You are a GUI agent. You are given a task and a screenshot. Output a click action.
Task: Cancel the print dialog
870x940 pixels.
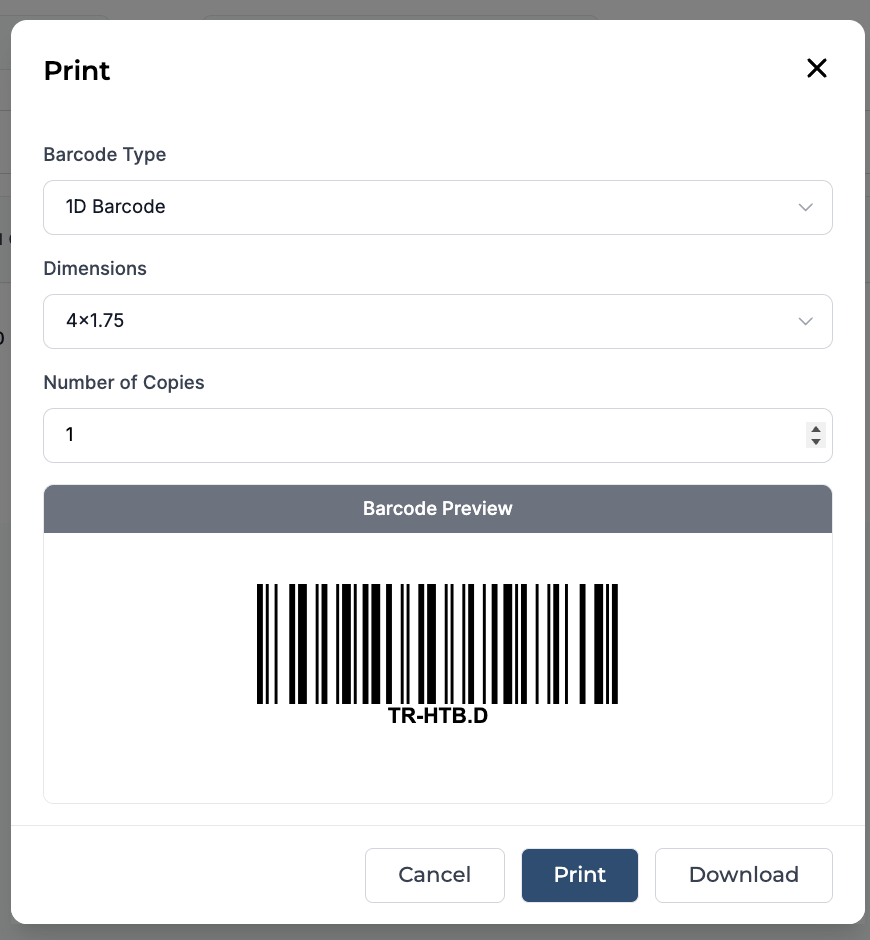click(435, 875)
